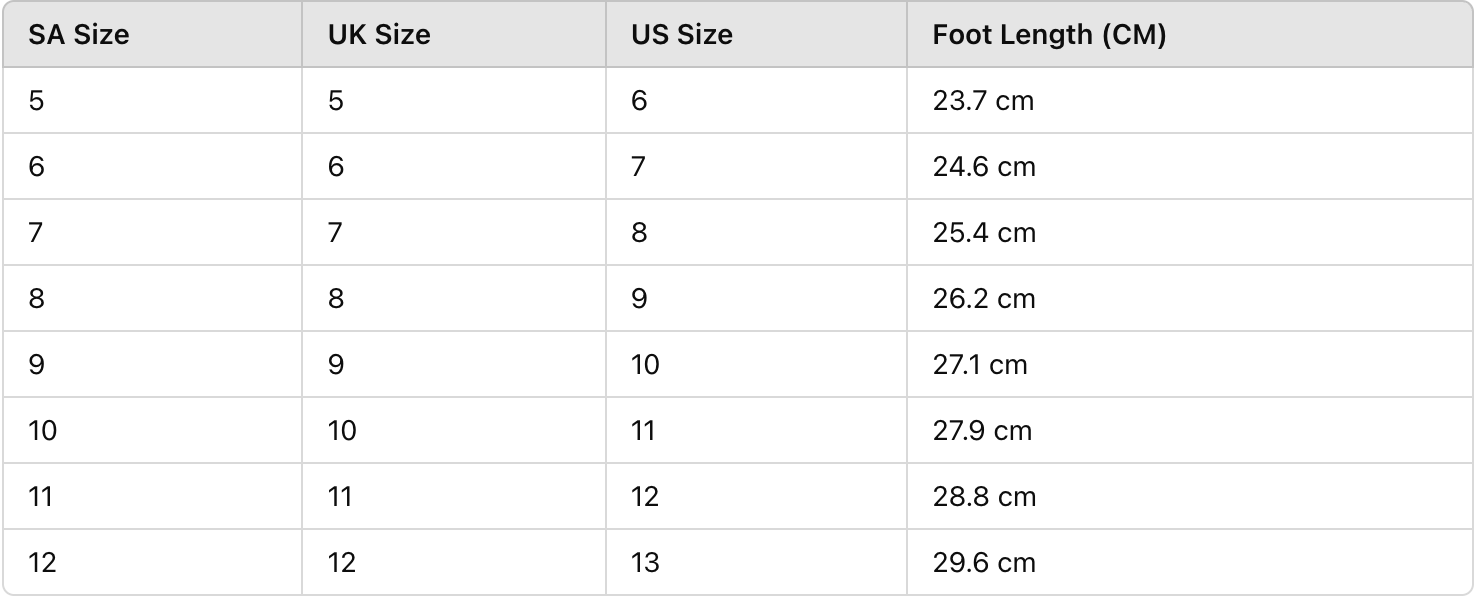Select the 27.1 cm foot length cell
This screenshot has height=606, width=1478.
1190,364
